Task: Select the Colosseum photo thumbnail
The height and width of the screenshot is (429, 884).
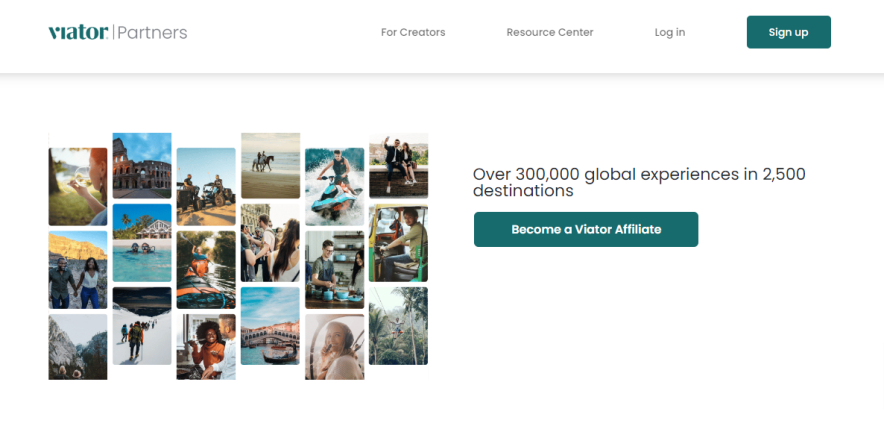Action: [142, 165]
